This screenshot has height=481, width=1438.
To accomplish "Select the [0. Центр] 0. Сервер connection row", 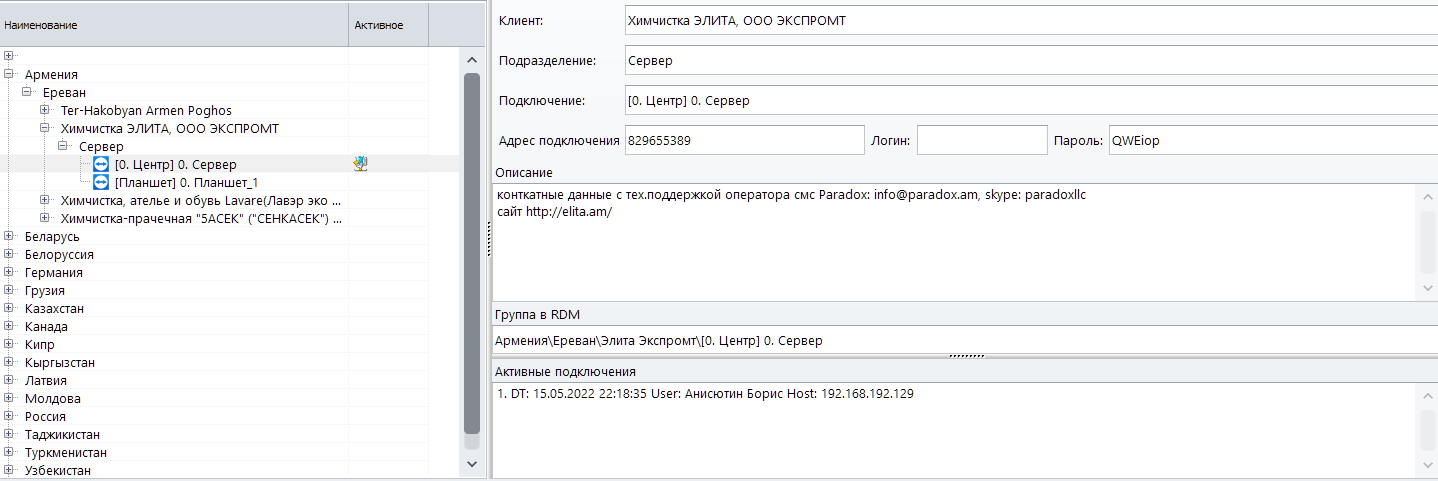I will coord(229,164).
